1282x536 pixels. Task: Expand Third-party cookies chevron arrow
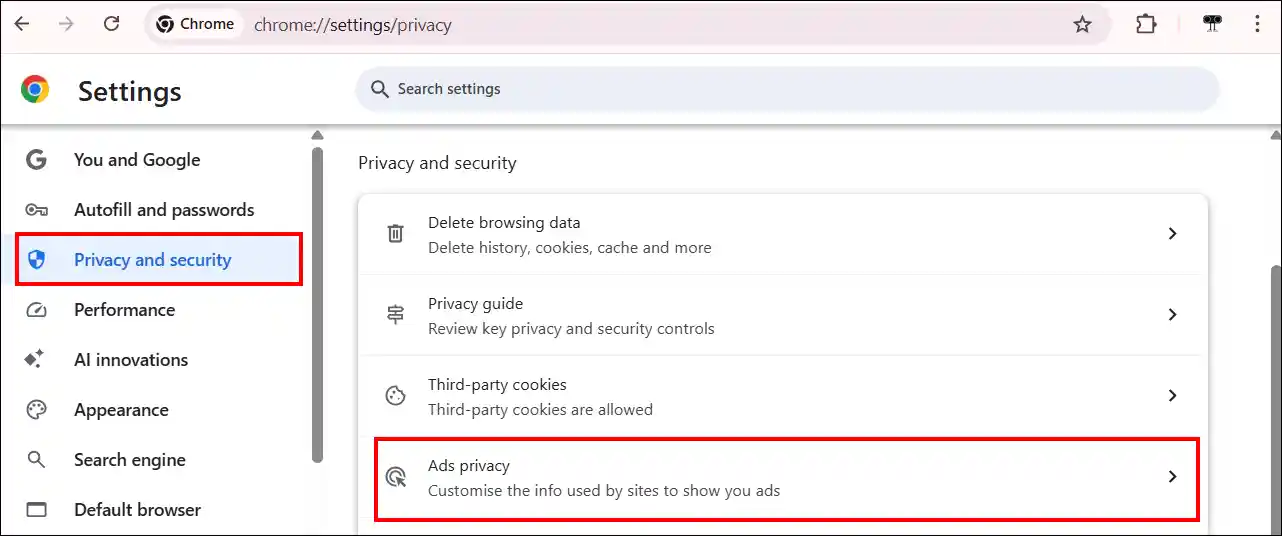click(x=1172, y=396)
